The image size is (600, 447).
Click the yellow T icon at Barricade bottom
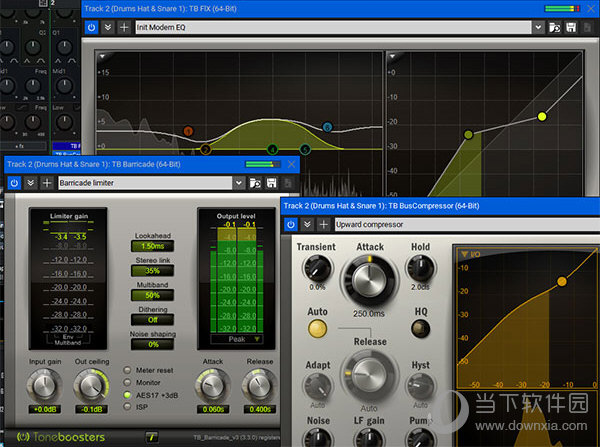[151, 435]
